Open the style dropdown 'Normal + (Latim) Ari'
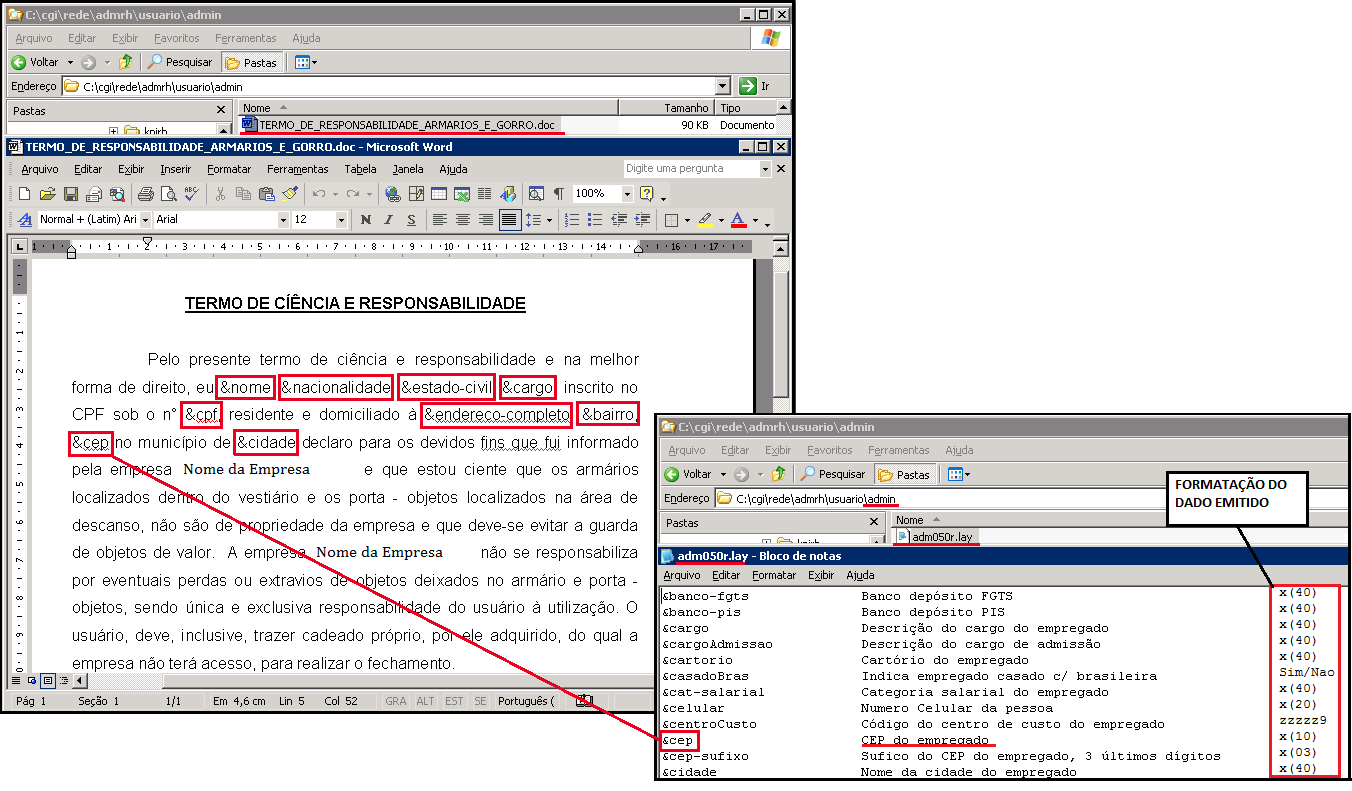The height and width of the screenshot is (791, 1352). point(145,220)
